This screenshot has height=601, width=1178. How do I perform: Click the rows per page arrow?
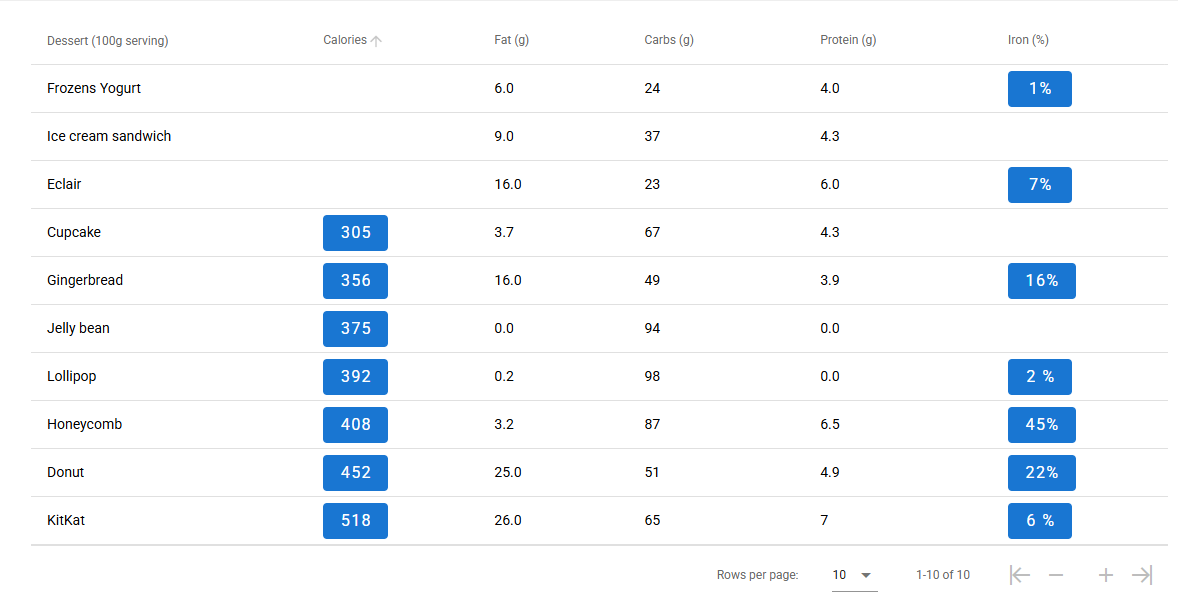(x=865, y=575)
